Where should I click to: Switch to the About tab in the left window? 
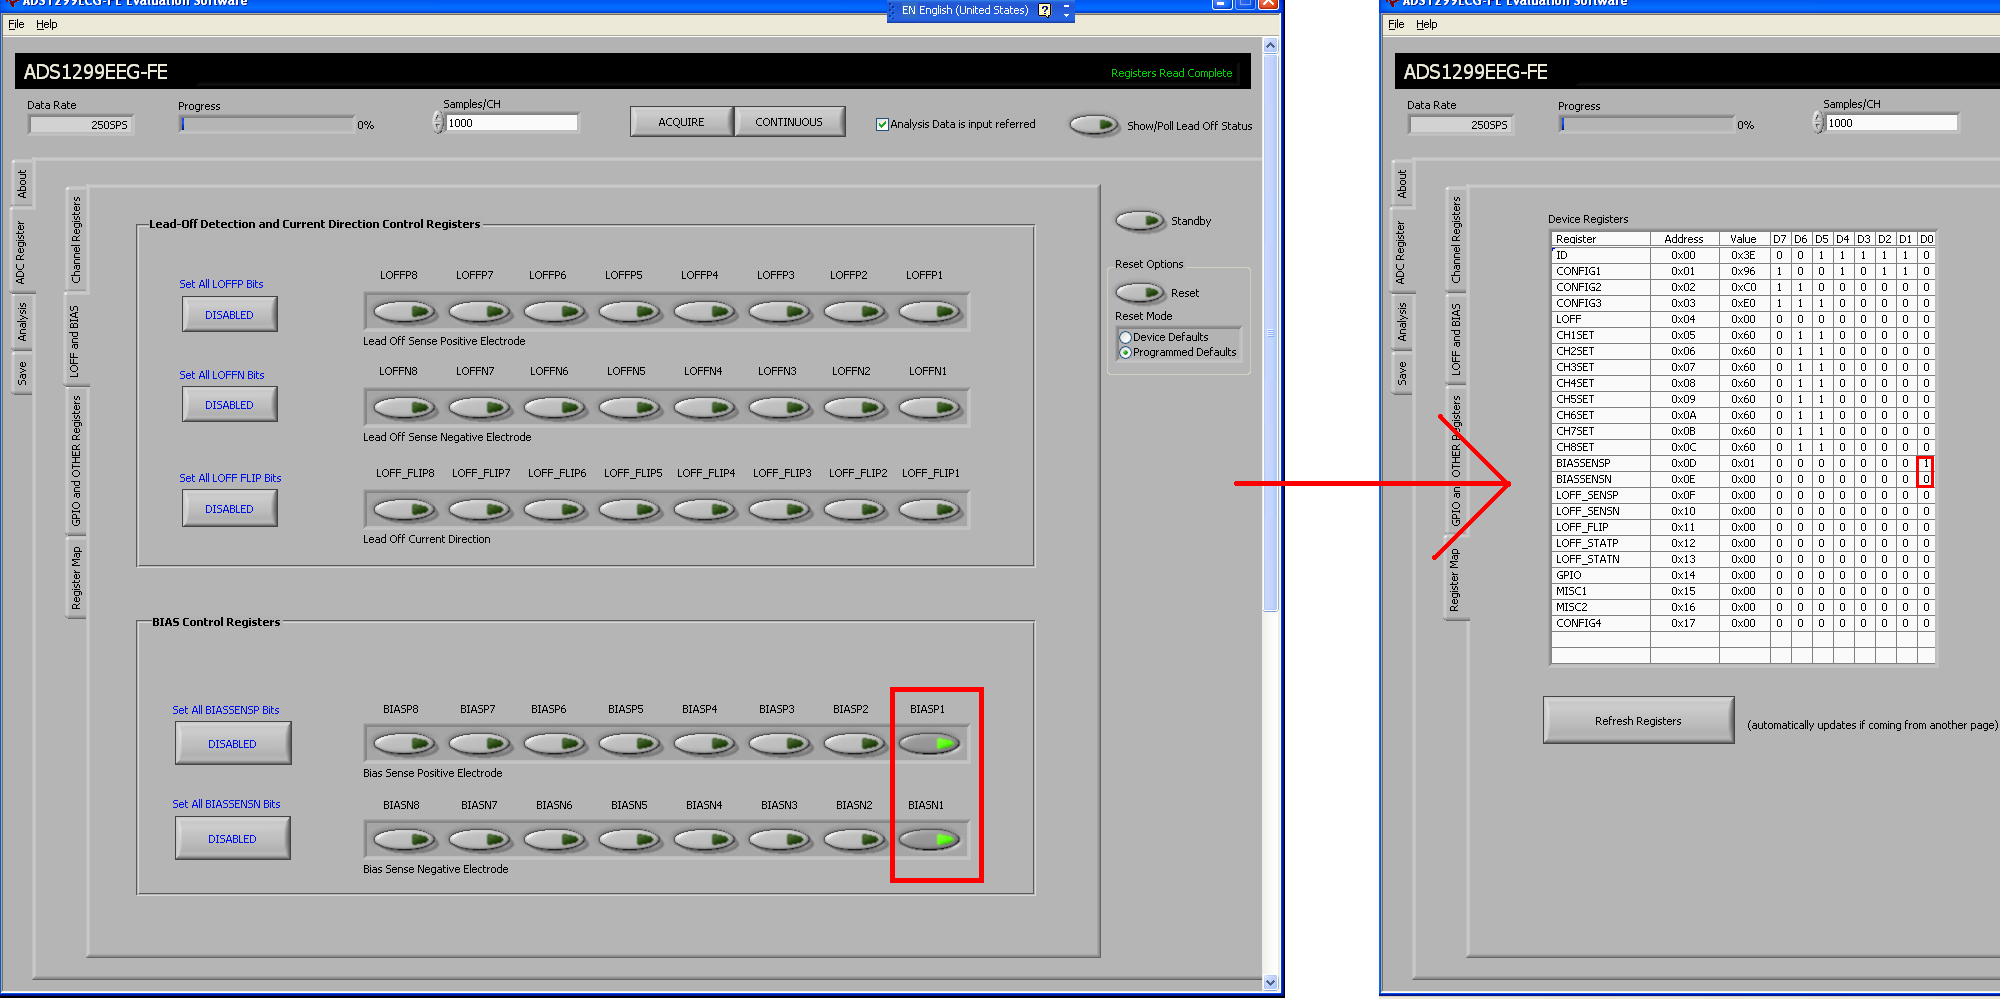[x=22, y=183]
